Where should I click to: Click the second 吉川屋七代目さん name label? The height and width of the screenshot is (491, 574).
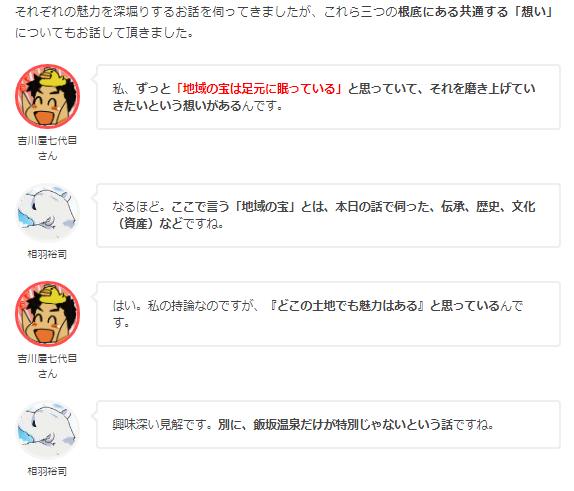(x=47, y=365)
